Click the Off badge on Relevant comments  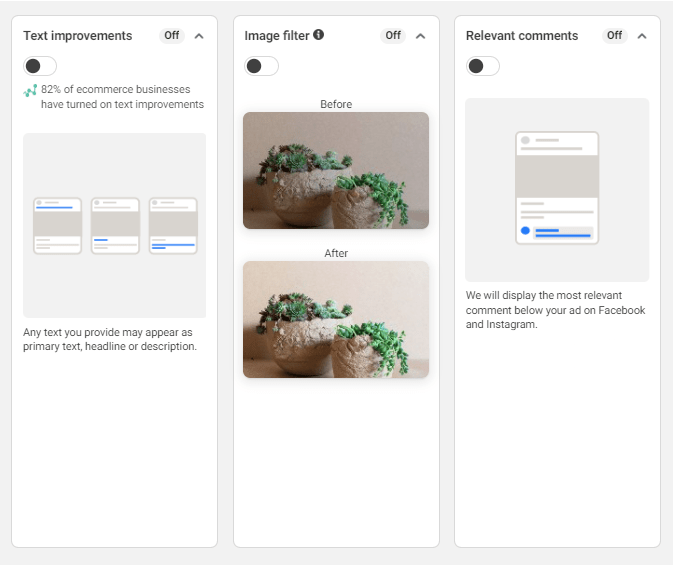pyautogui.click(x=614, y=36)
